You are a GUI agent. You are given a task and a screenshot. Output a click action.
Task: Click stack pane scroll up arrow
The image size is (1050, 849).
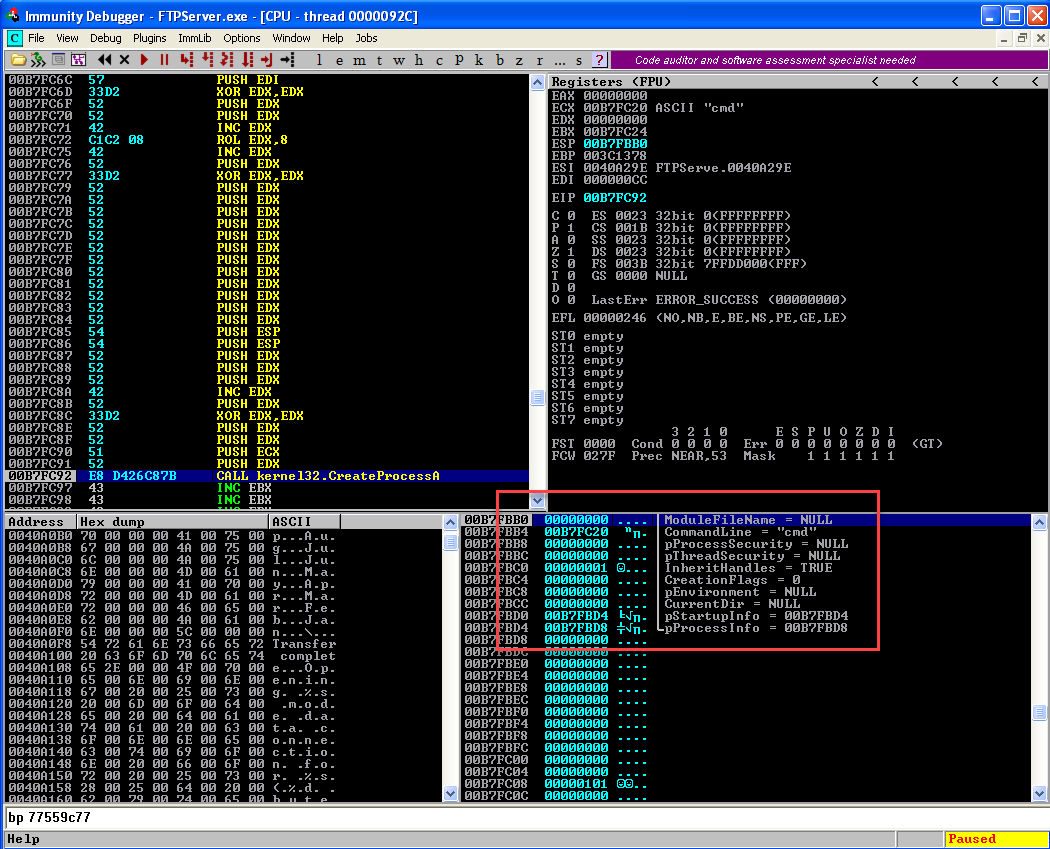tap(1039, 522)
